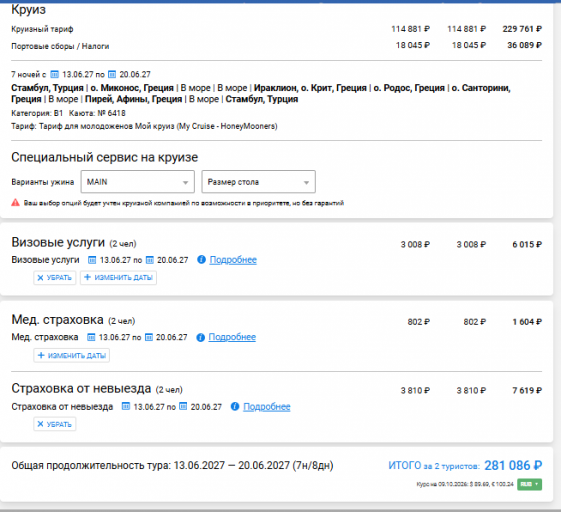Viewport: 561px width, 512px height.
Task: Click Специальный сервис на круизе heading
Action: click(x=104, y=157)
